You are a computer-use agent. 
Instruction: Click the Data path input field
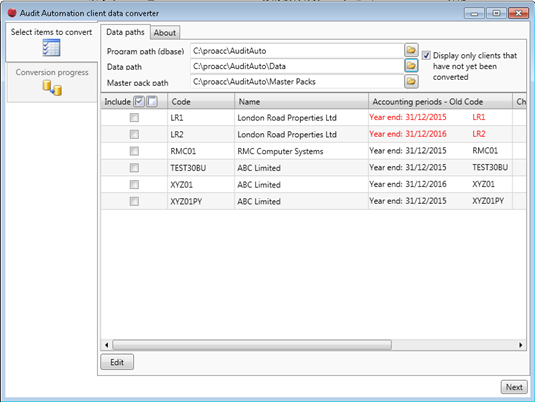[297, 66]
